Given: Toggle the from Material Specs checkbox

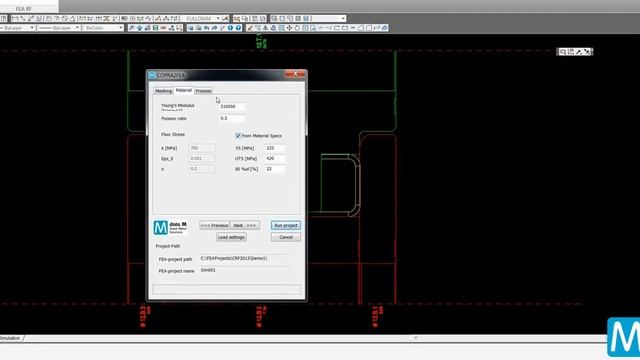Looking at the screenshot, I should coord(238,136).
